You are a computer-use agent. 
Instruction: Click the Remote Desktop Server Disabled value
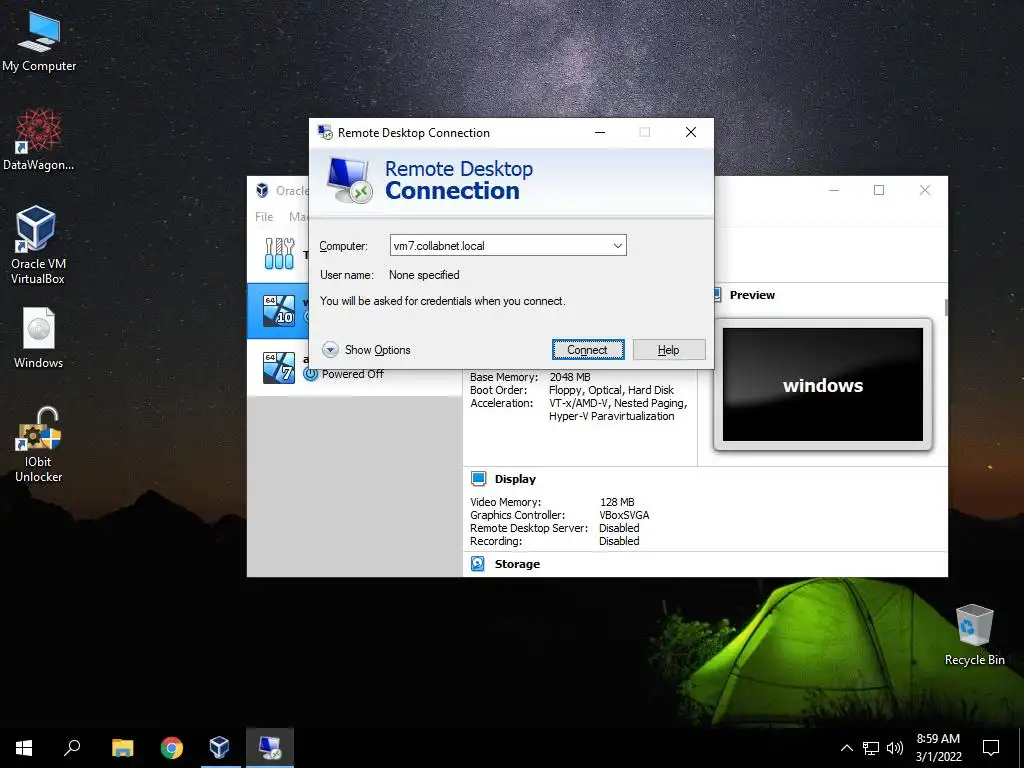point(619,528)
